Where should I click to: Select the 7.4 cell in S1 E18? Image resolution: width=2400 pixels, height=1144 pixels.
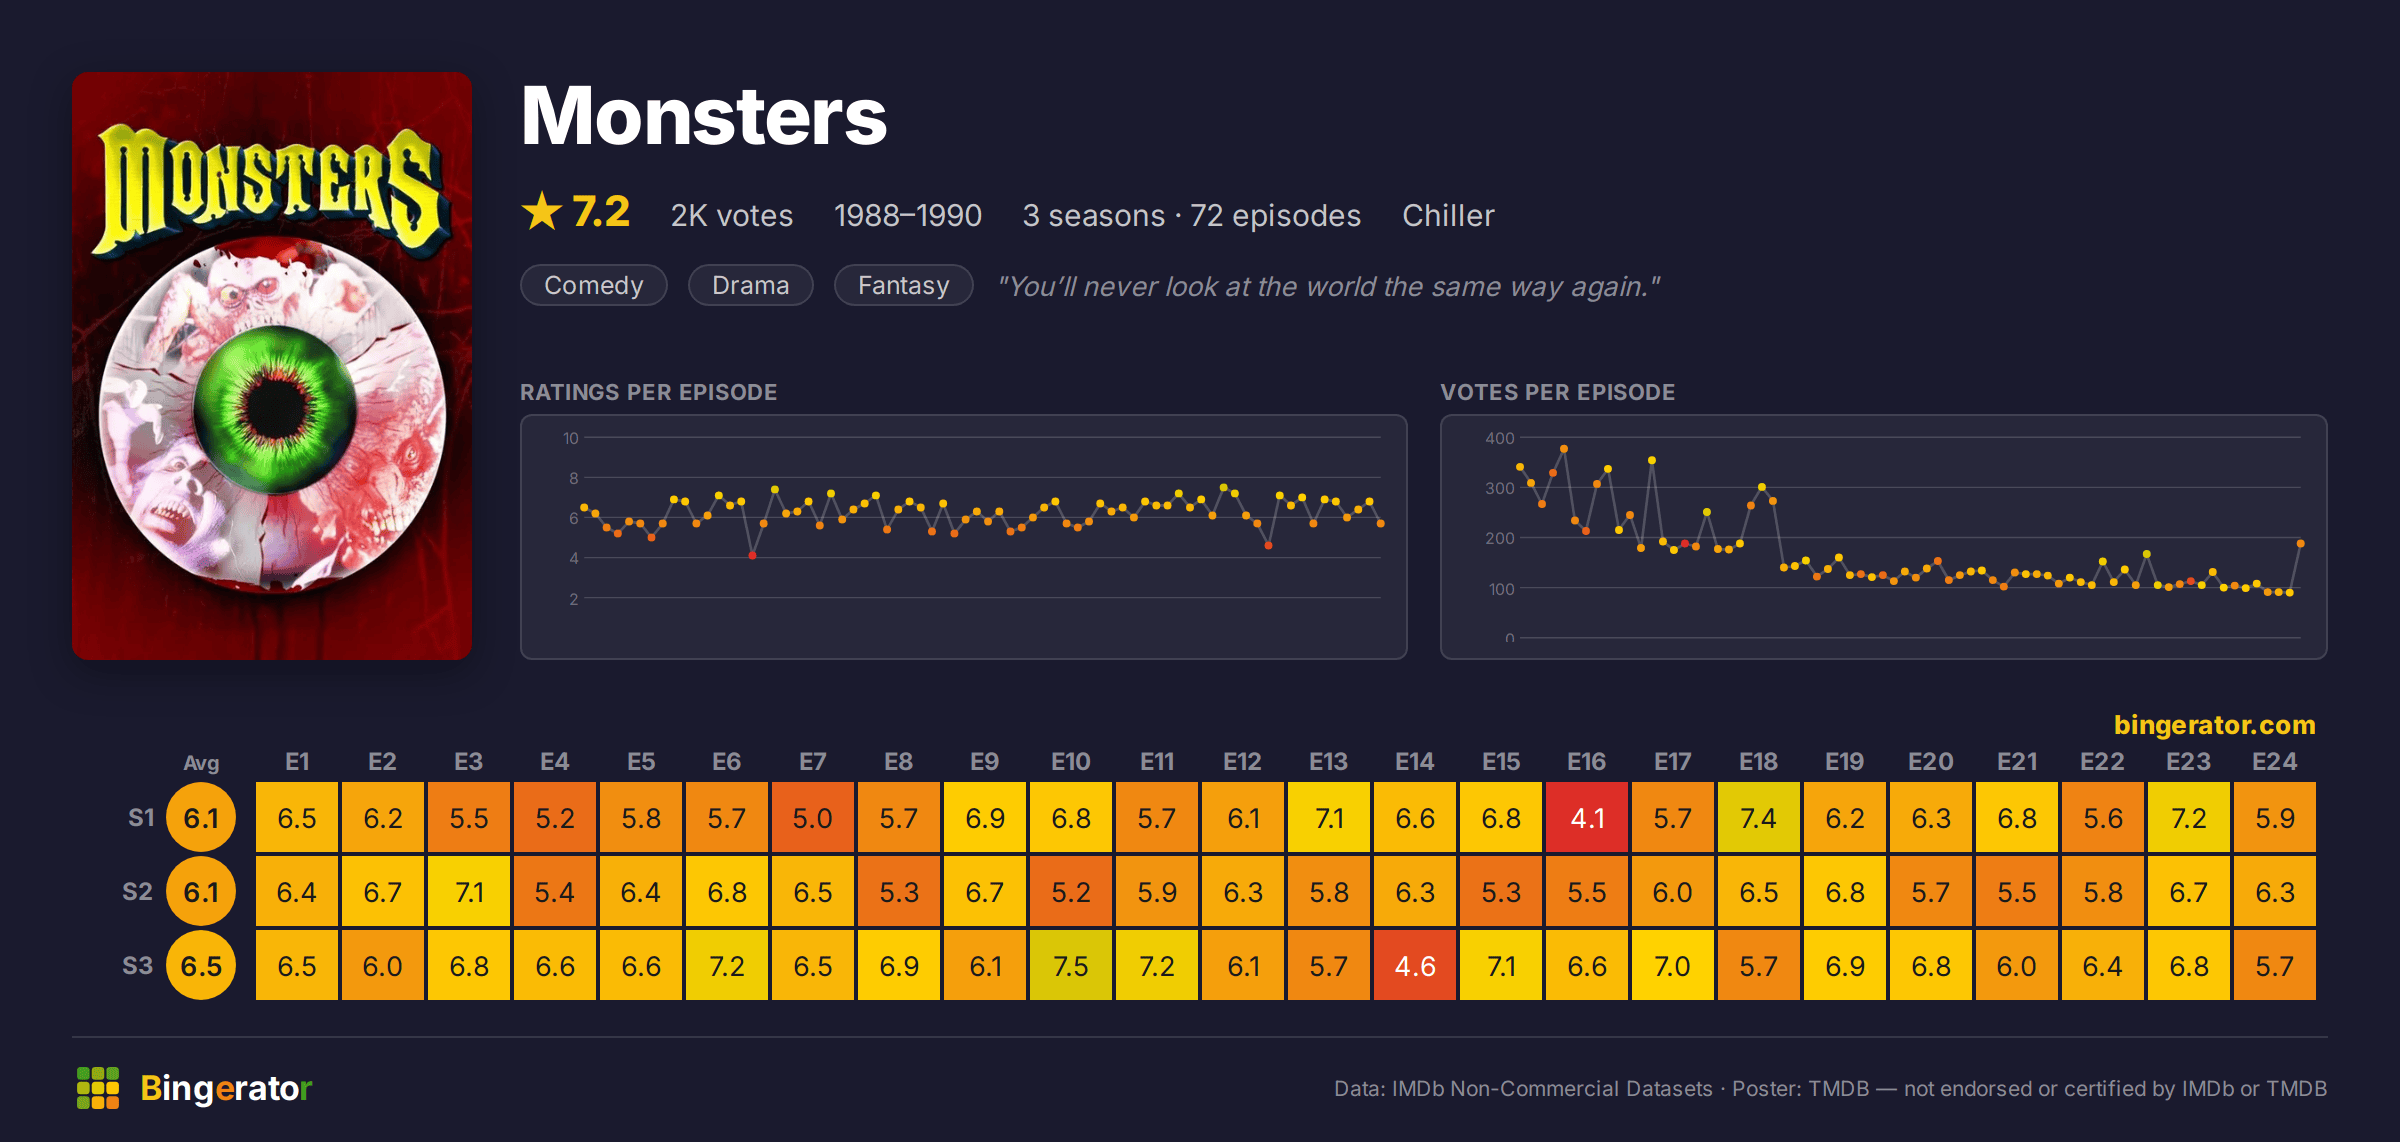[x=1759, y=818]
